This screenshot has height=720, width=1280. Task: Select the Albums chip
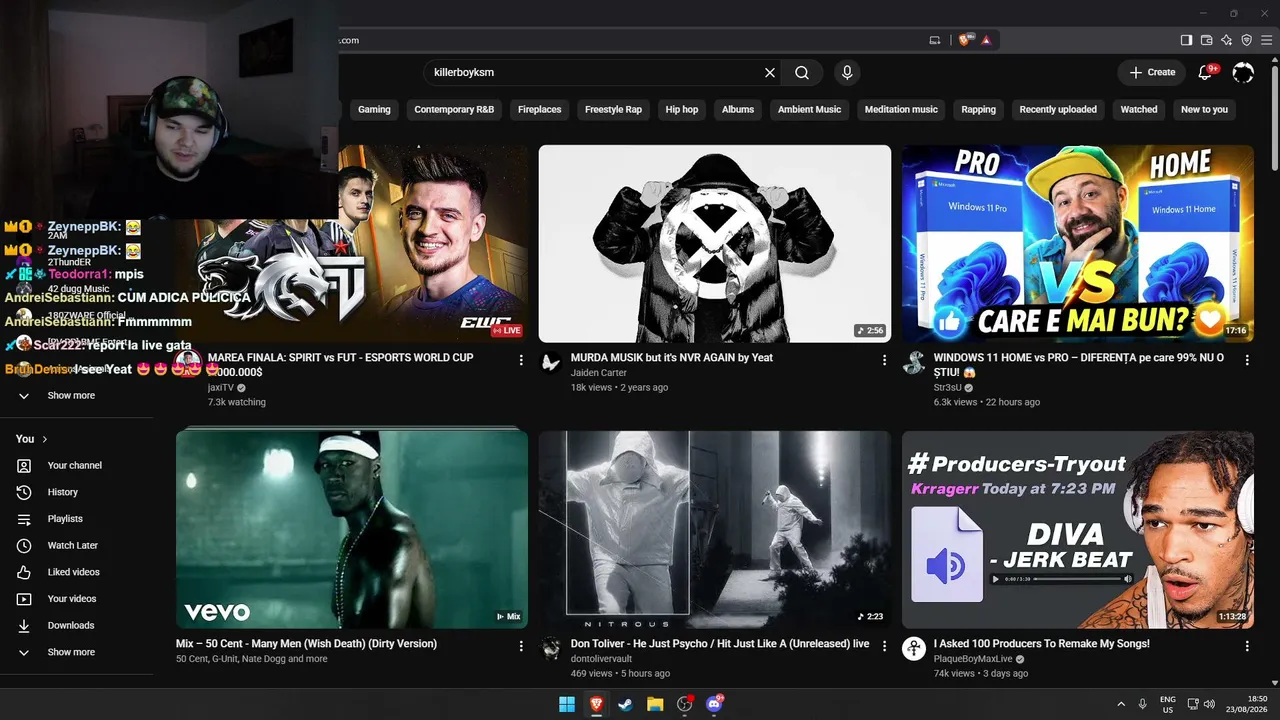pos(738,110)
